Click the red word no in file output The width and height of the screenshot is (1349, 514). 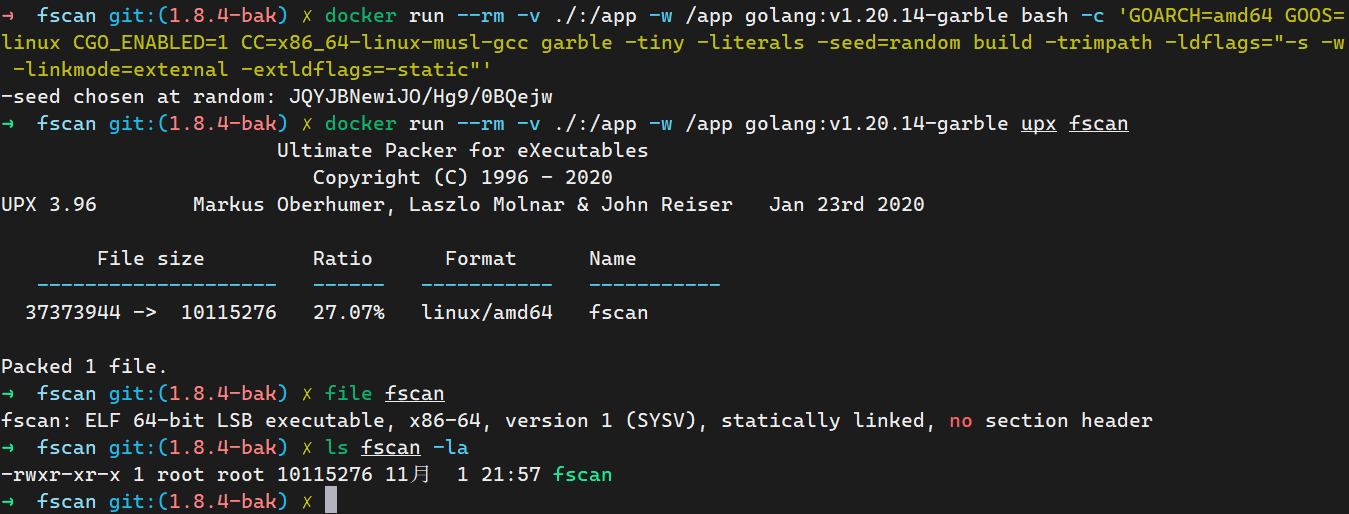point(961,421)
